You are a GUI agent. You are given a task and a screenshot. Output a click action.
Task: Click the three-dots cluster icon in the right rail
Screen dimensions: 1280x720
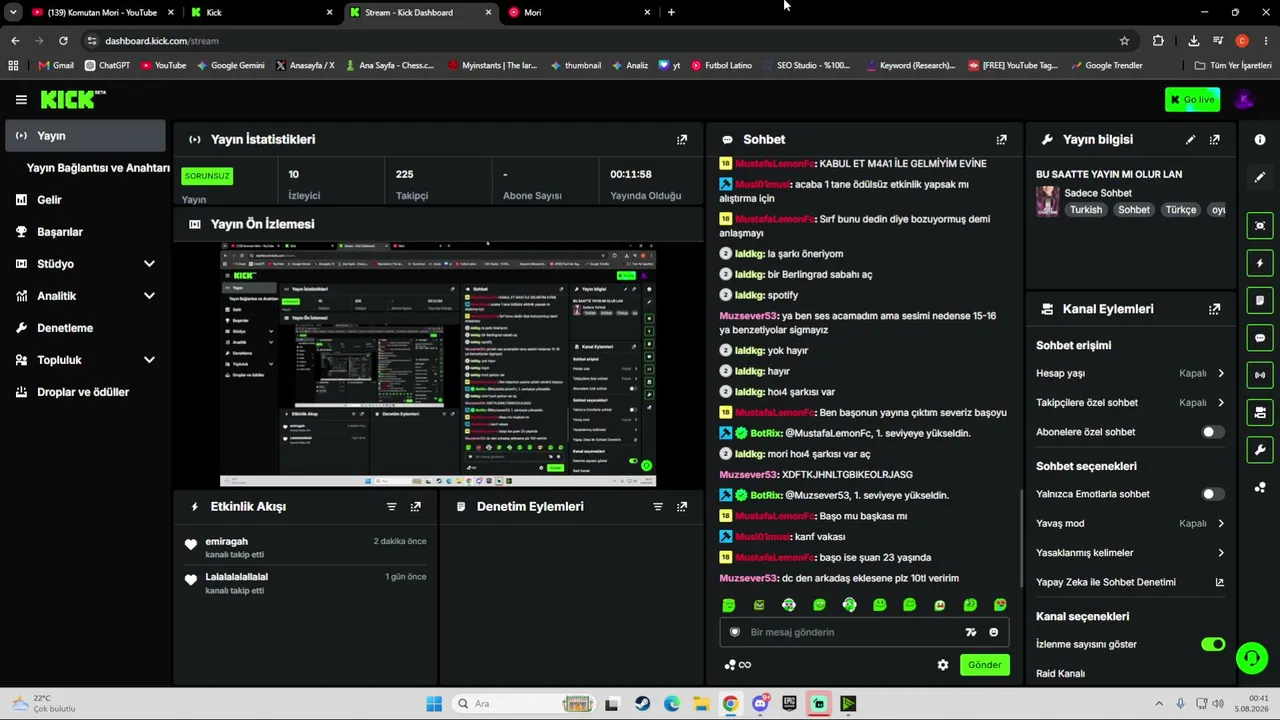coord(1260,488)
